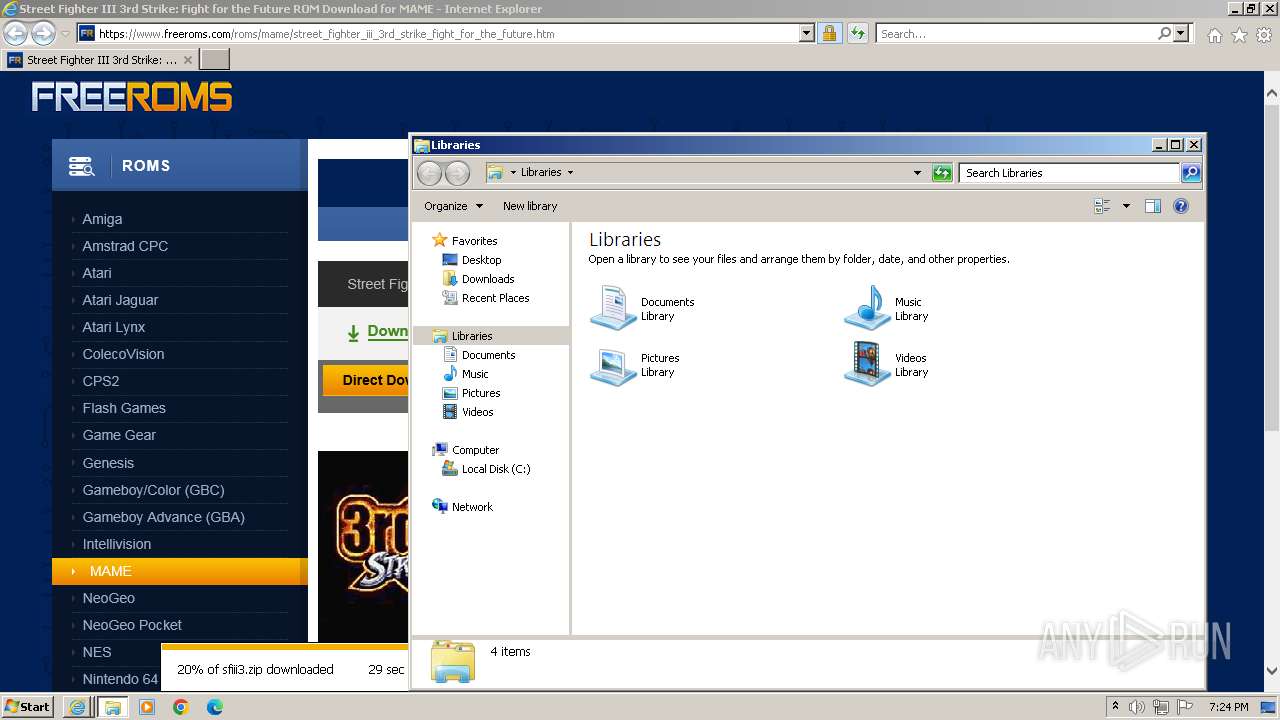The image size is (1280, 720).
Task: Click Internet Explorer back button
Action: 15,33
